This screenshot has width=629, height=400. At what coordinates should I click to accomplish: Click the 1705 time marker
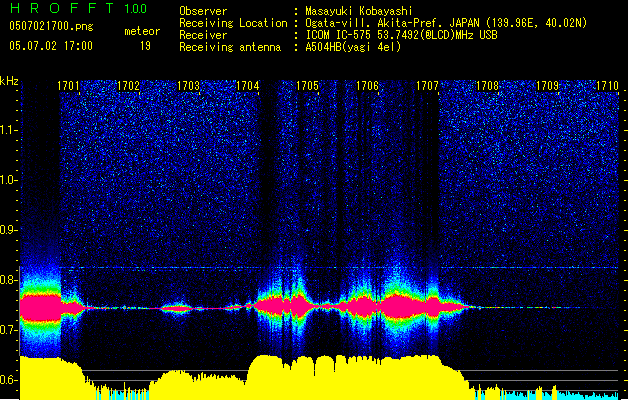click(x=308, y=86)
